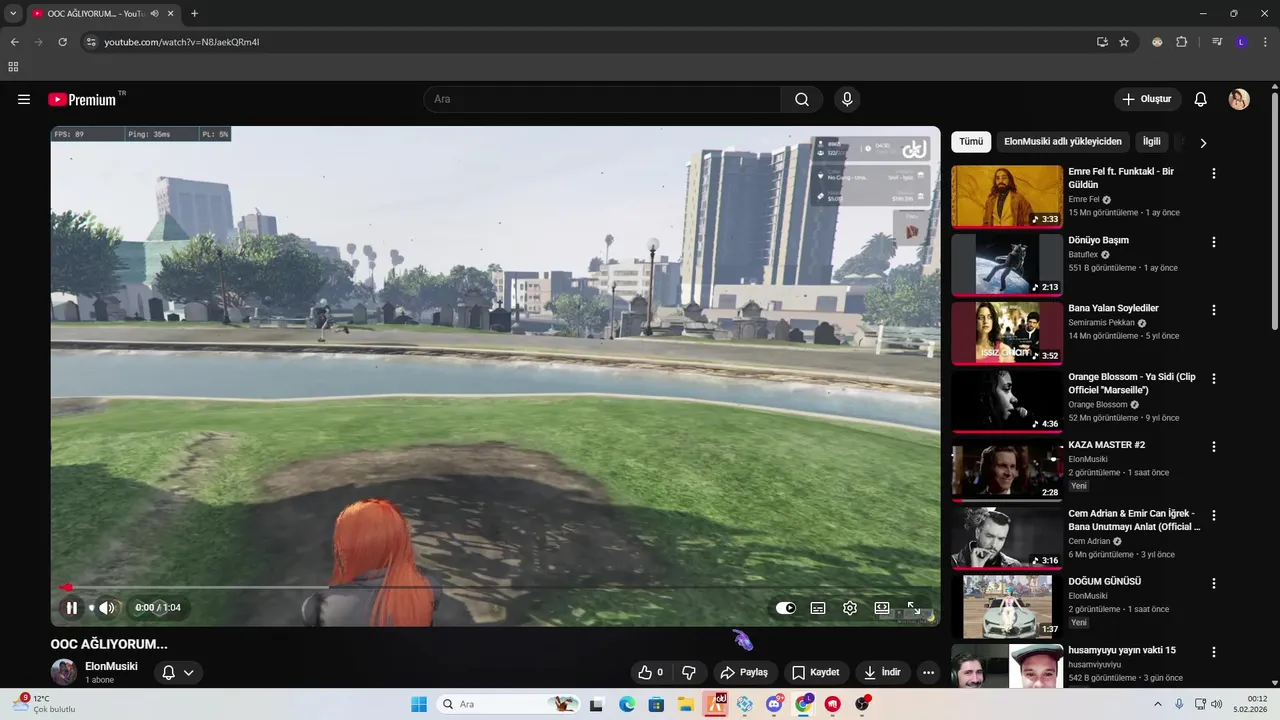Open Bana Yalan Soylediler video title
This screenshot has height=720, width=1280.
pos(1115,308)
